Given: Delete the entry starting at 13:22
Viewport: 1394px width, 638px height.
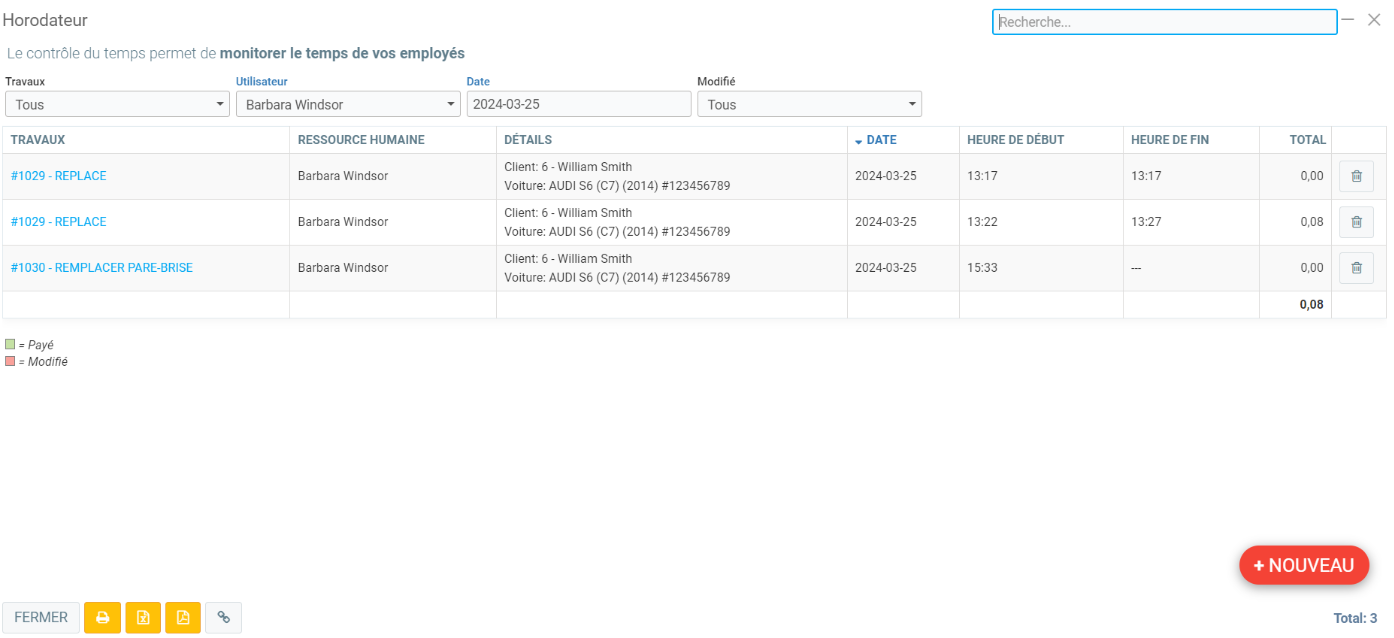Looking at the screenshot, I should [x=1356, y=222].
